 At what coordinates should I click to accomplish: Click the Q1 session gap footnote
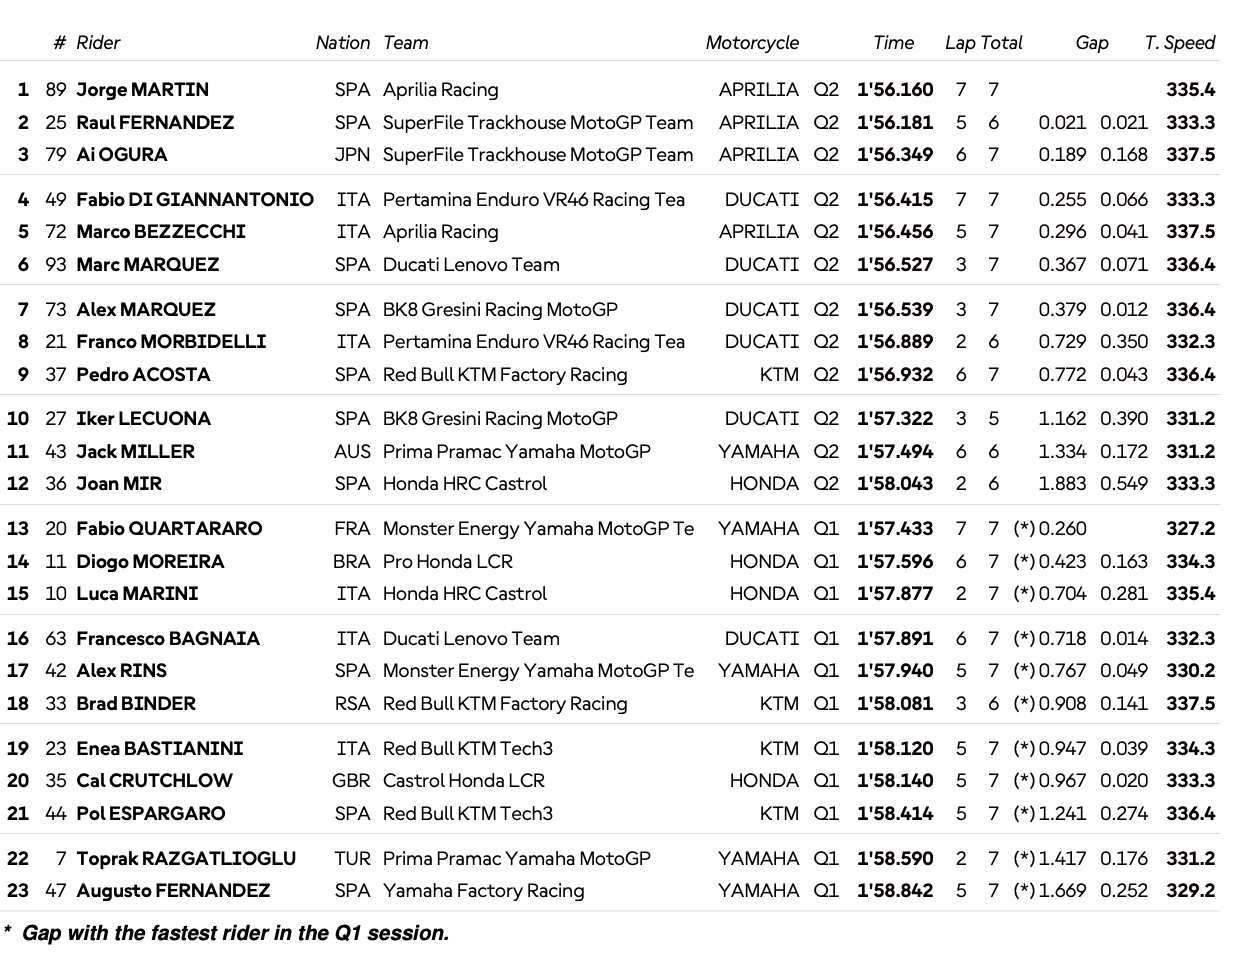(x=226, y=933)
